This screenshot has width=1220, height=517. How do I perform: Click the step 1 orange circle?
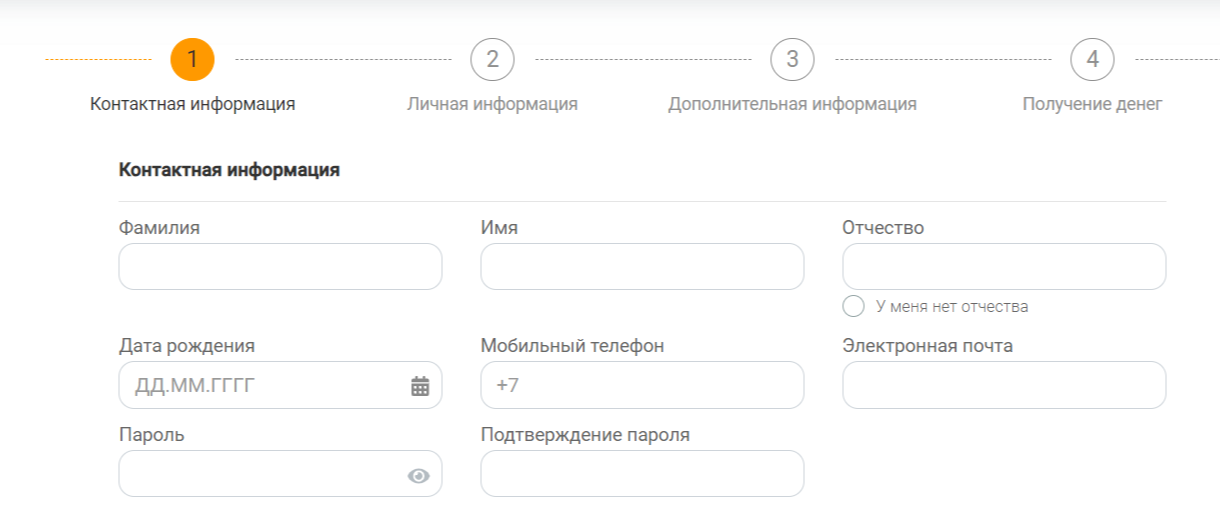point(192,59)
